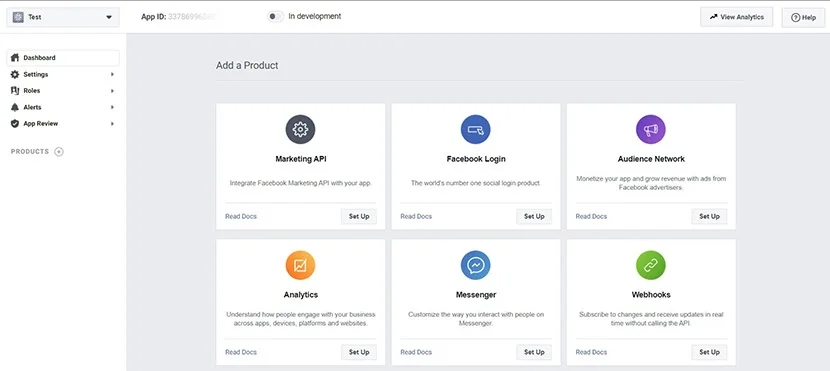Viewport: 830px width, 371px height.
Task: Expand the Roles sidebar menu
Action: point(63,91)
